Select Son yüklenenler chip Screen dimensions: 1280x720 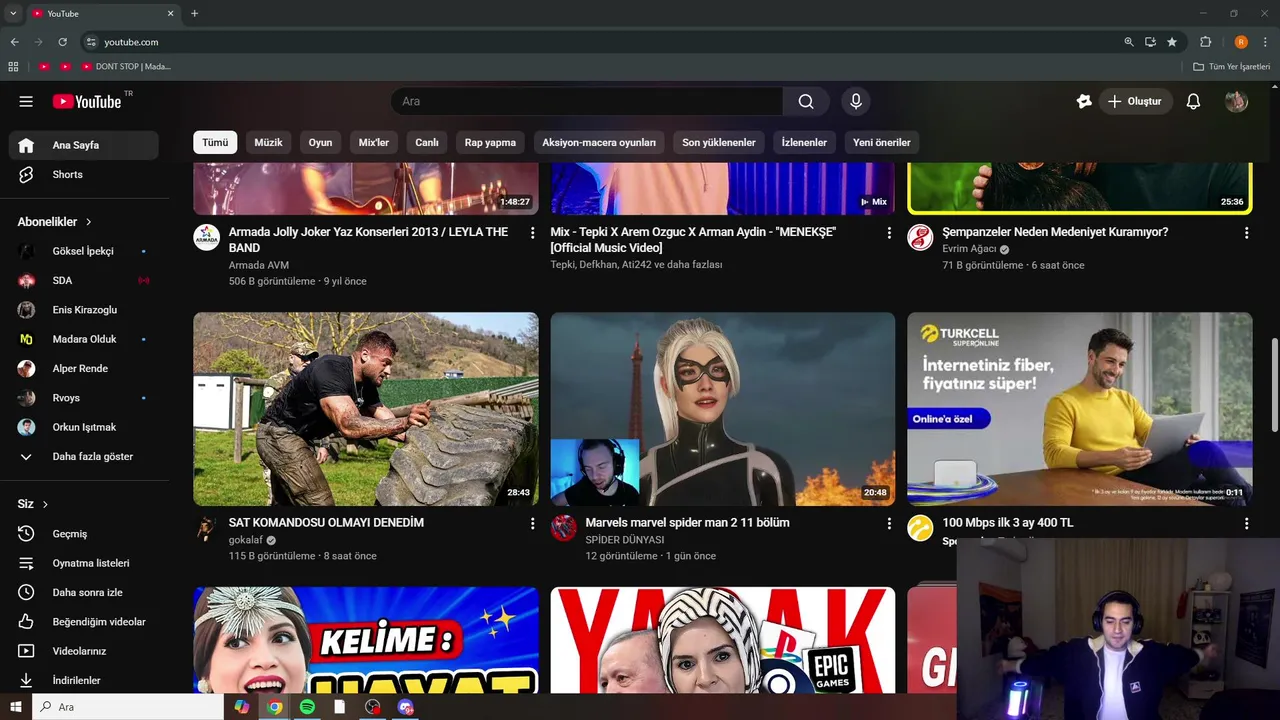[719, 142]
